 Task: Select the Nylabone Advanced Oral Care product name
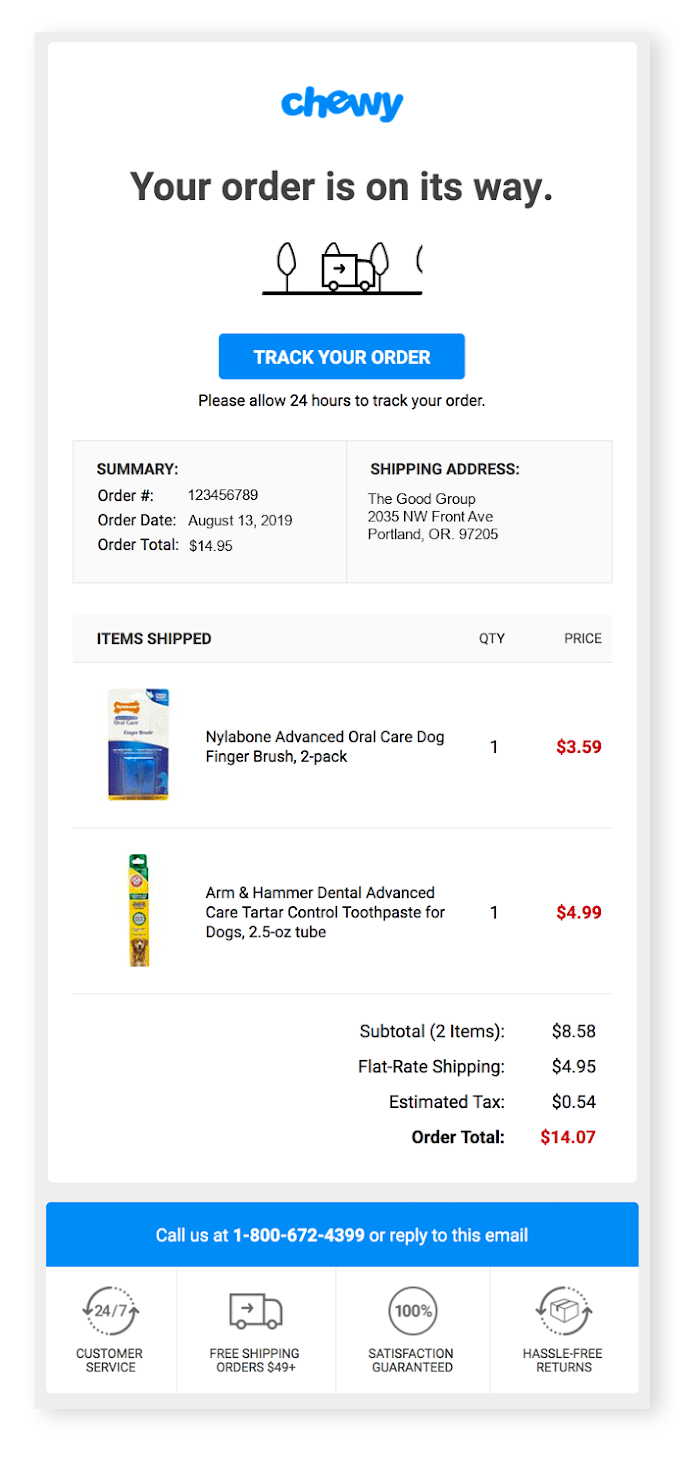point(324,747)
